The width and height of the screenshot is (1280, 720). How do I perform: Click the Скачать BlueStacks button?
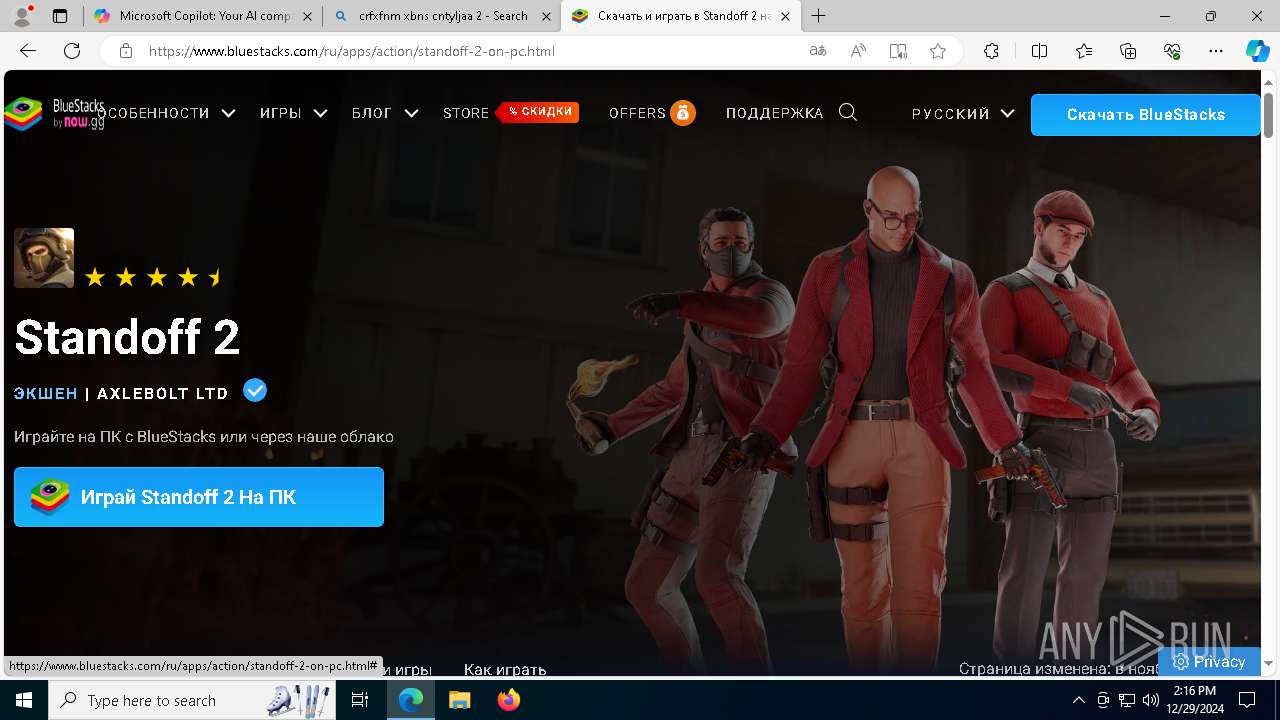pos(1145,114)
